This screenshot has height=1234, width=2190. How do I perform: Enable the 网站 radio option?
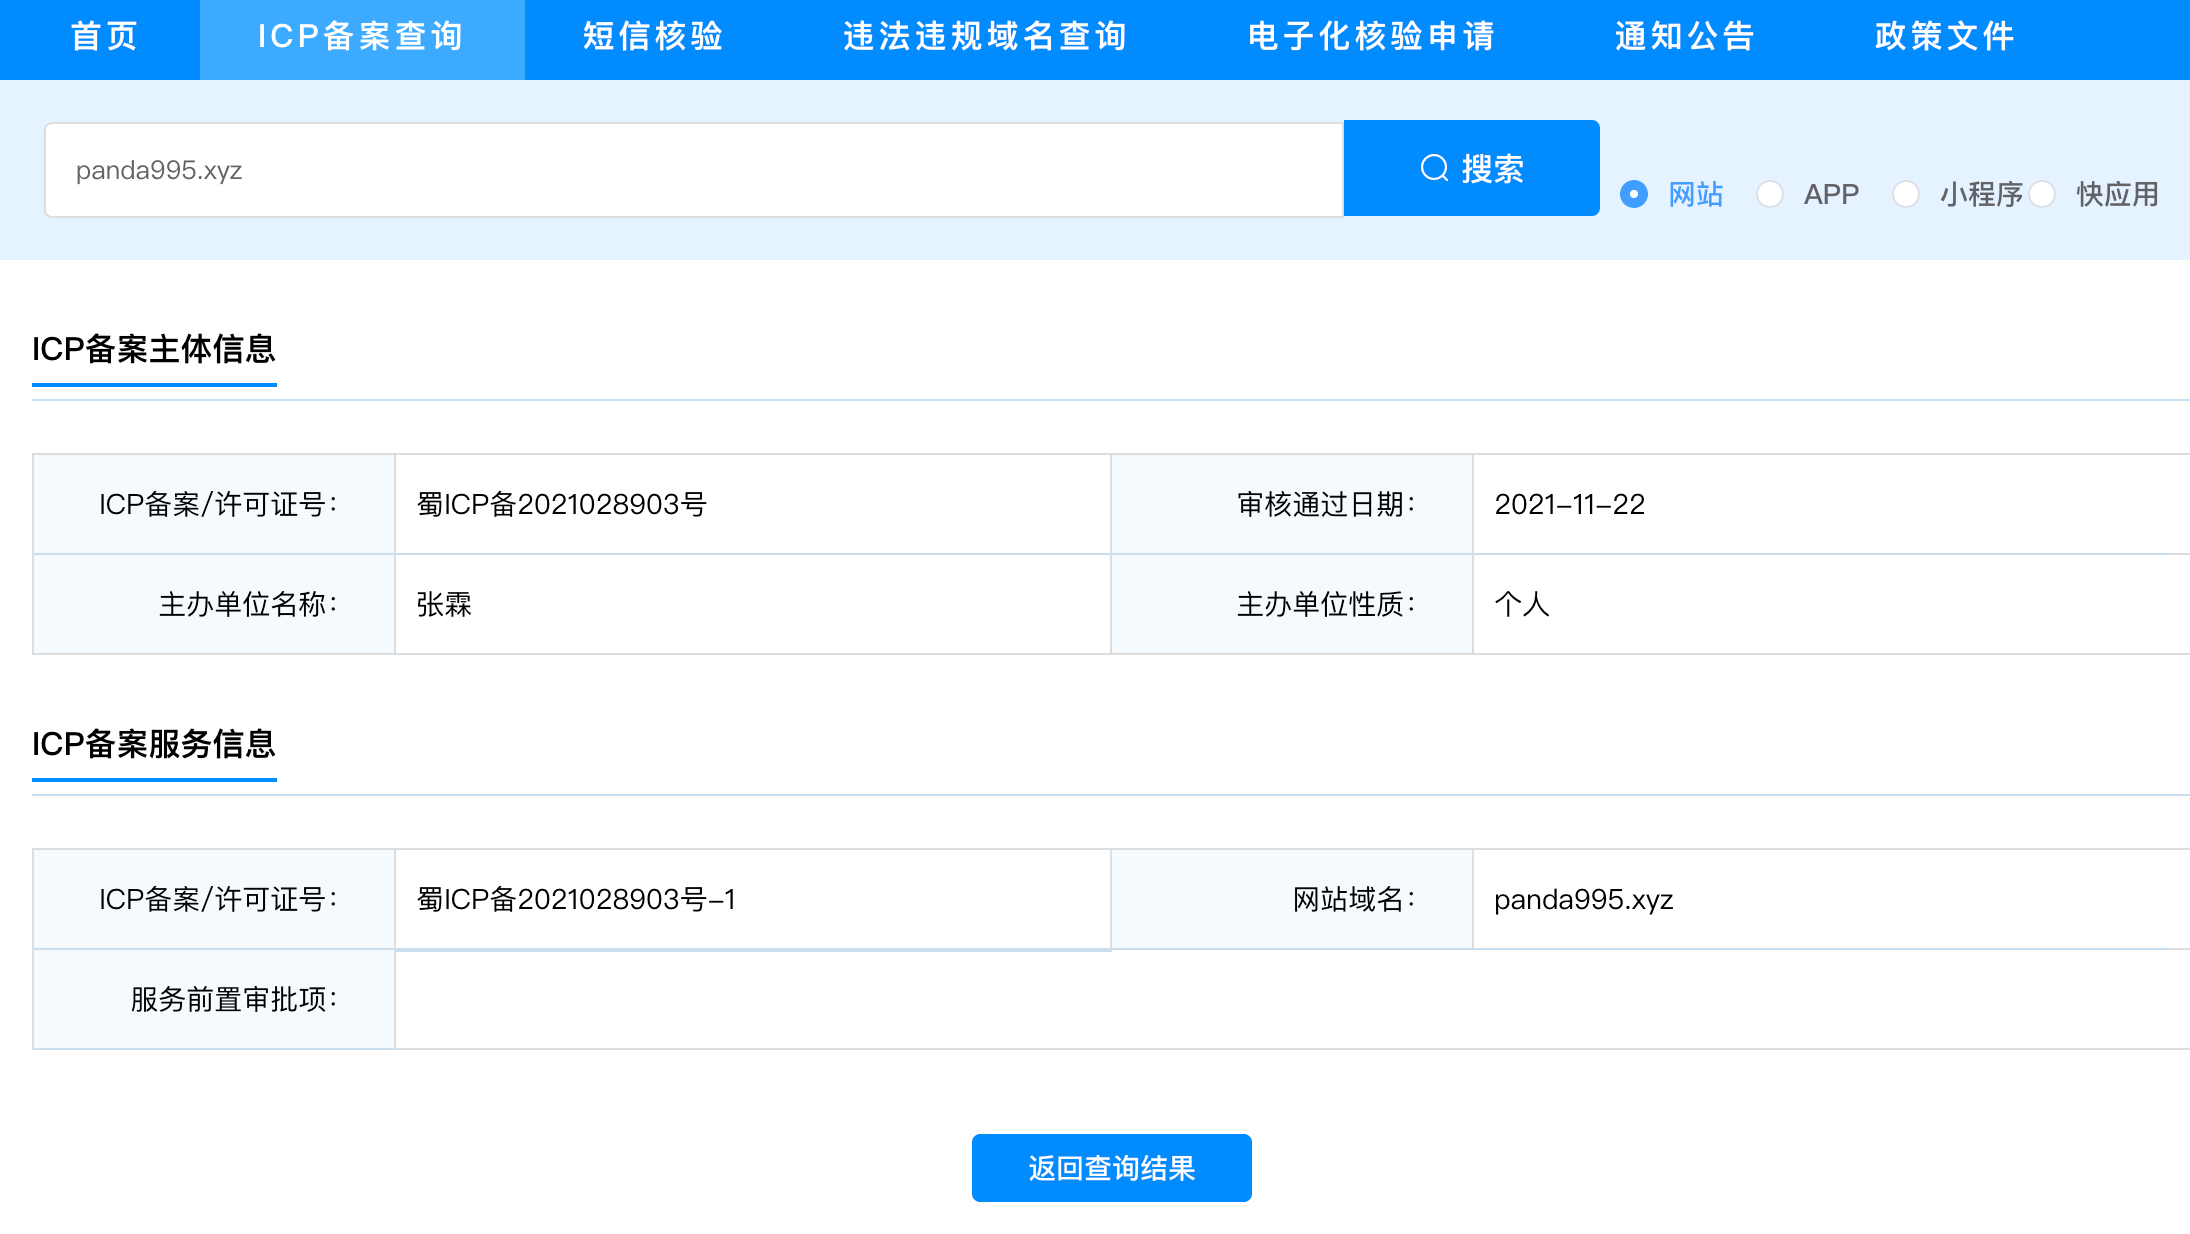(x=1634, y=194)
